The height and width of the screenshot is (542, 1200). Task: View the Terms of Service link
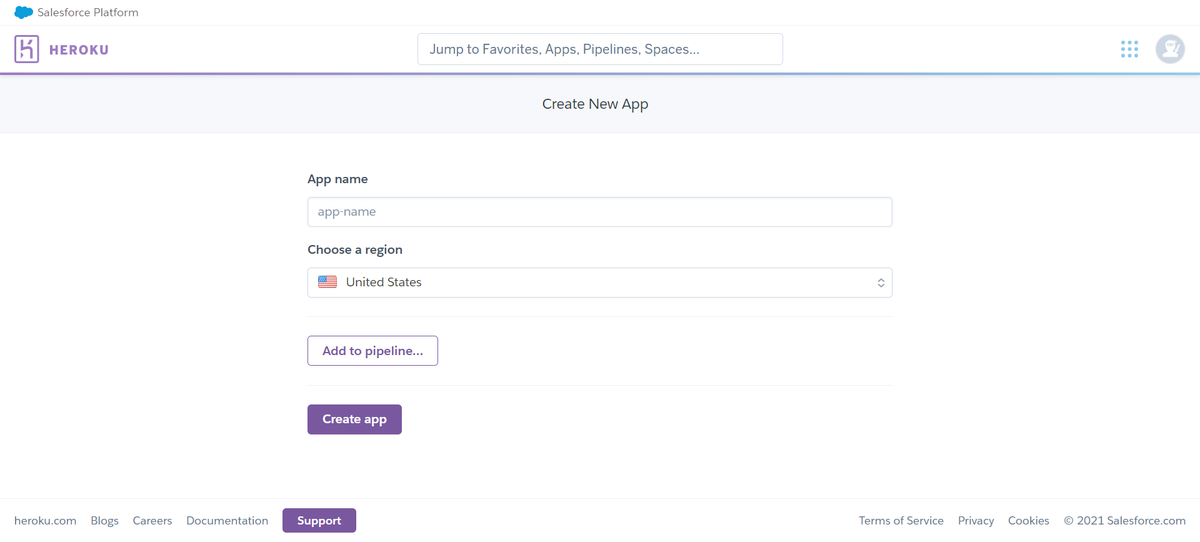click(x=901, y=521)
